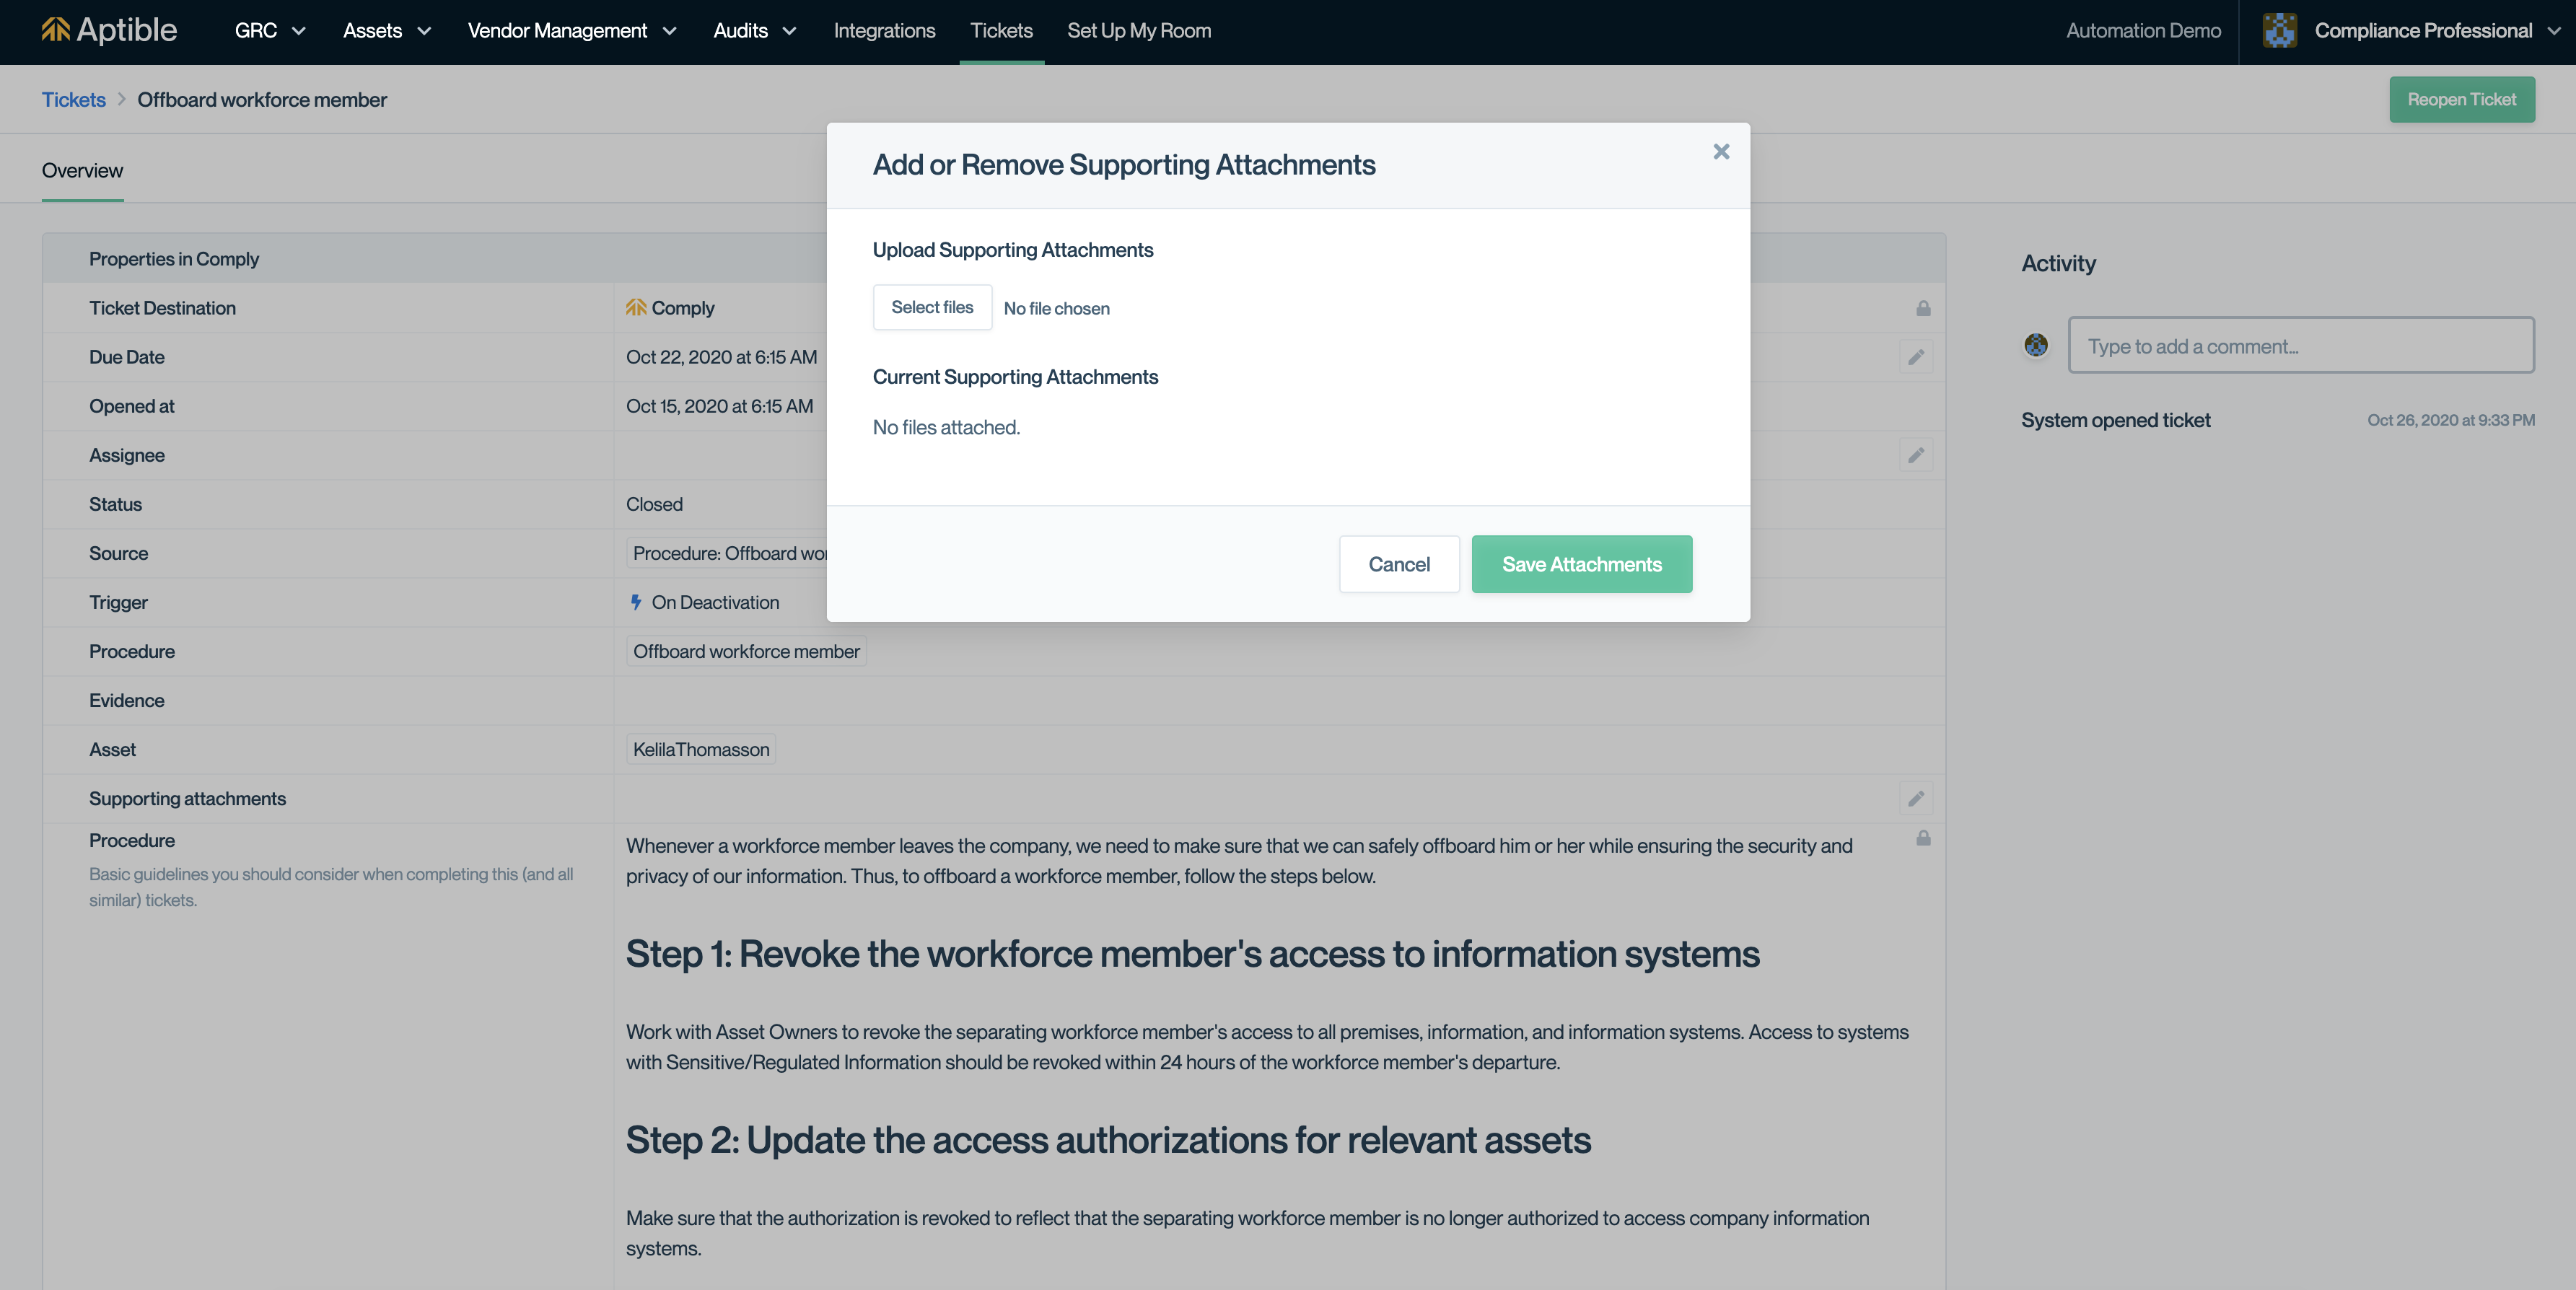Image resolution: width=2576 pixels, height=1290 pixels.
Task: Open the Set Up My Room page
Action: coord(1138,31)
